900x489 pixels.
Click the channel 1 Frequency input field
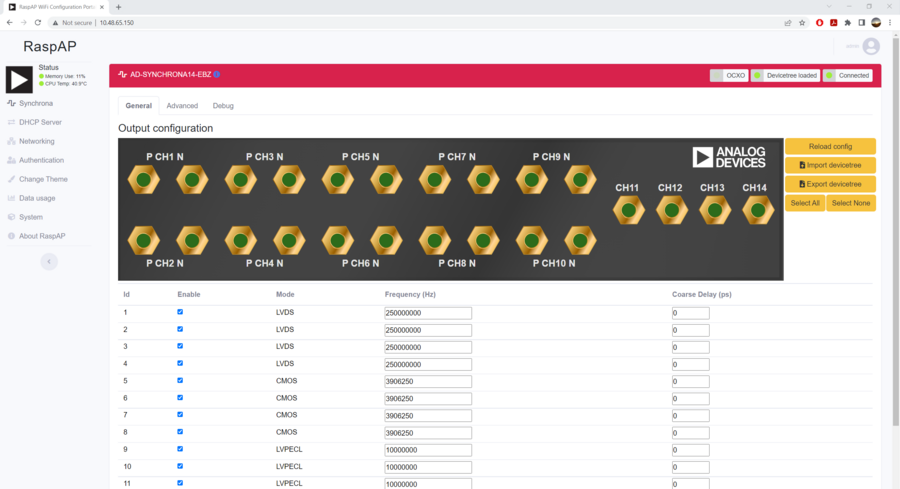coord(427,313)
